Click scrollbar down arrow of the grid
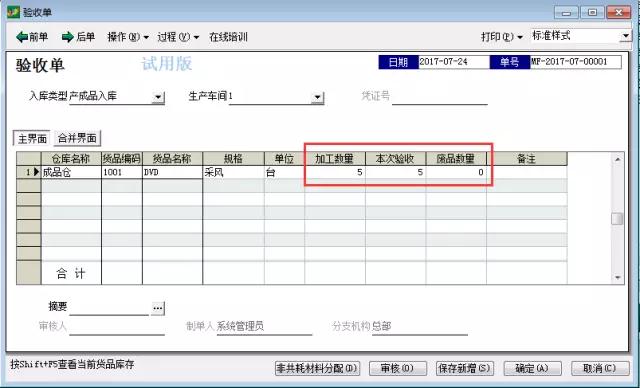This screenshot has width=640, height=388. pyautogui.click(x=618, y=277)
